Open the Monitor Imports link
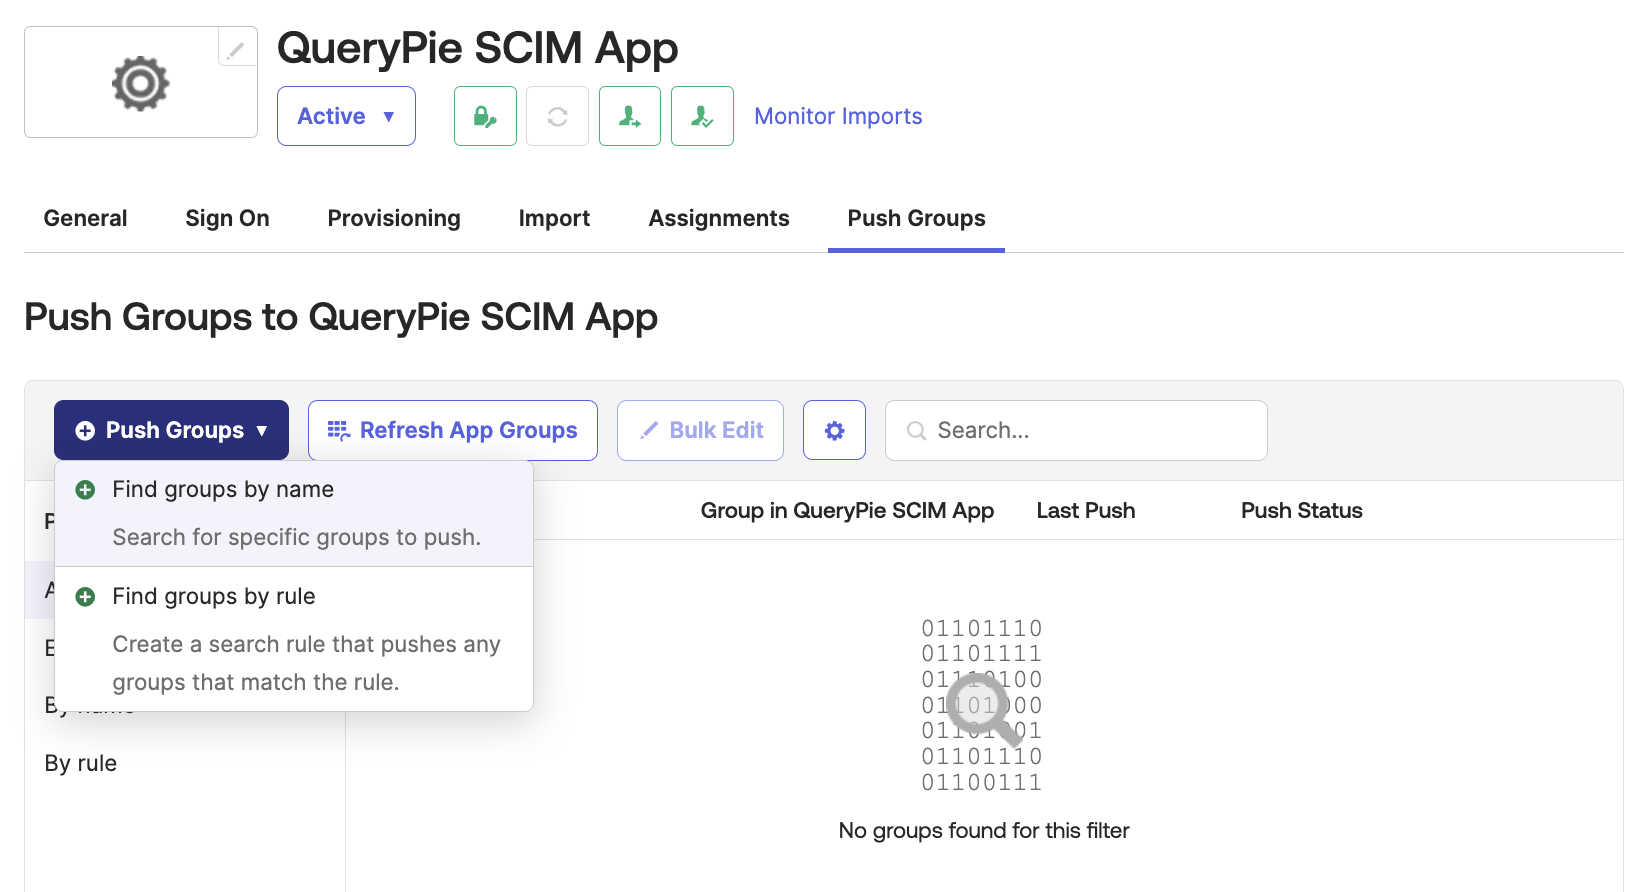The height and width of the screenshot is (892, 1646). click(838, 116)
